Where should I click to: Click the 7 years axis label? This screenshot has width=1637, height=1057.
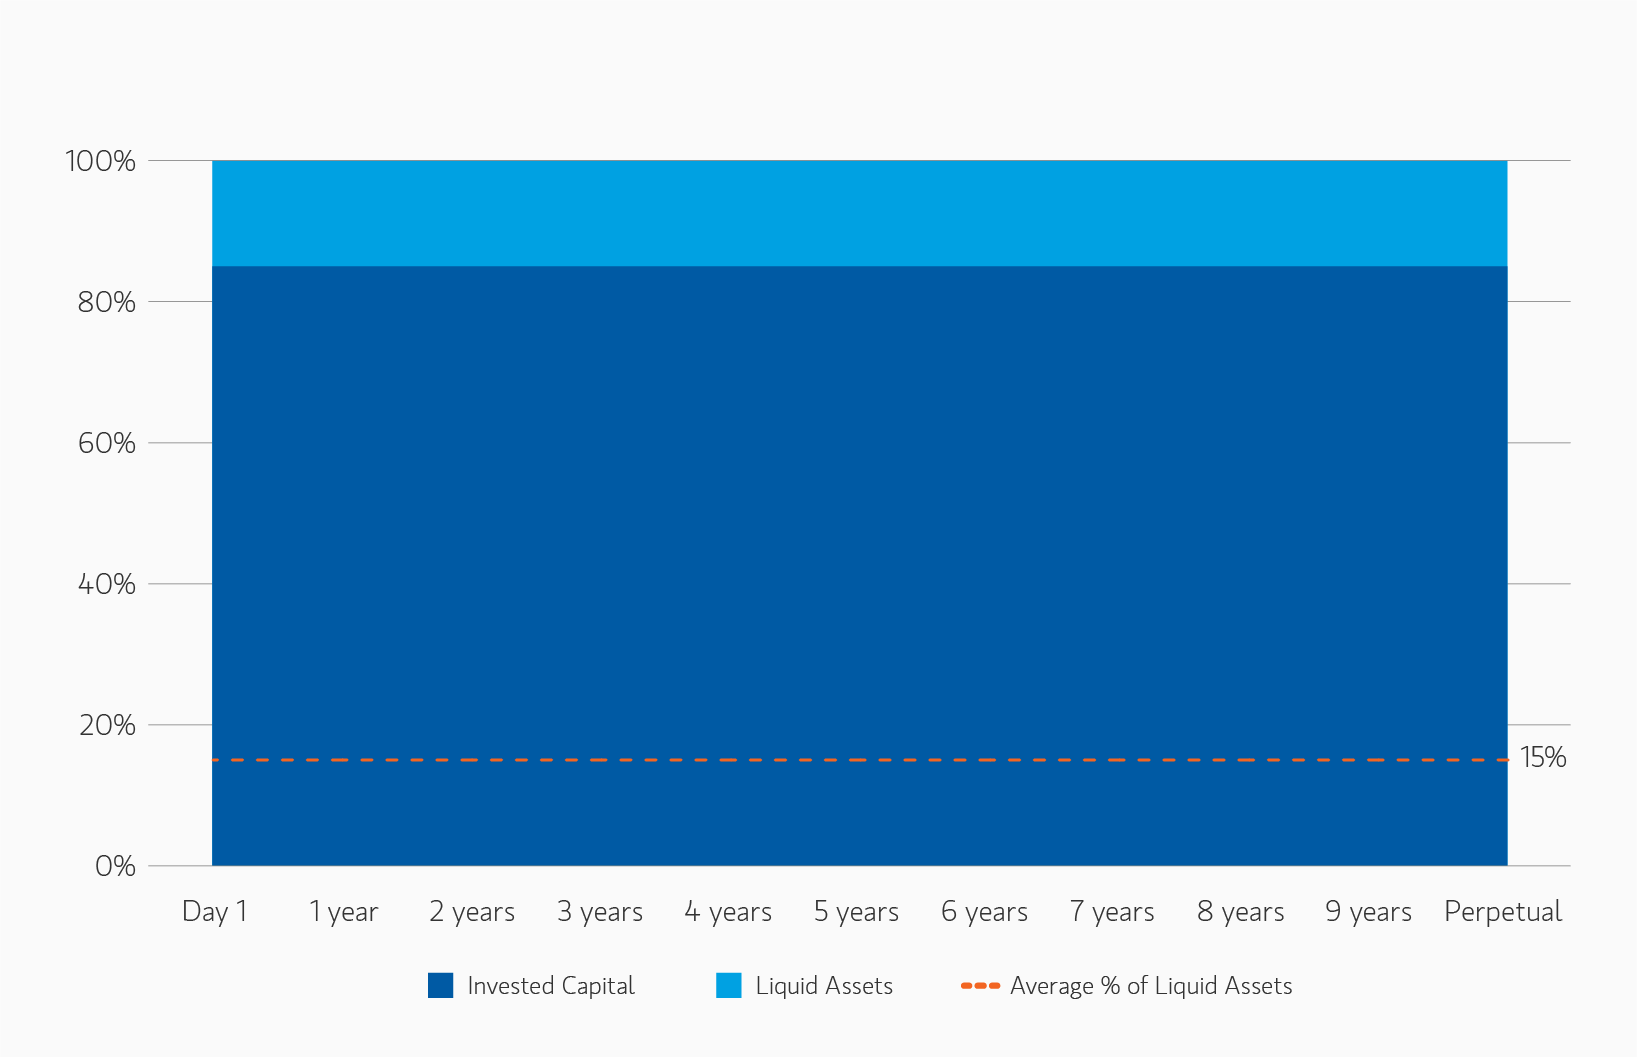[x=1112, y=912]
